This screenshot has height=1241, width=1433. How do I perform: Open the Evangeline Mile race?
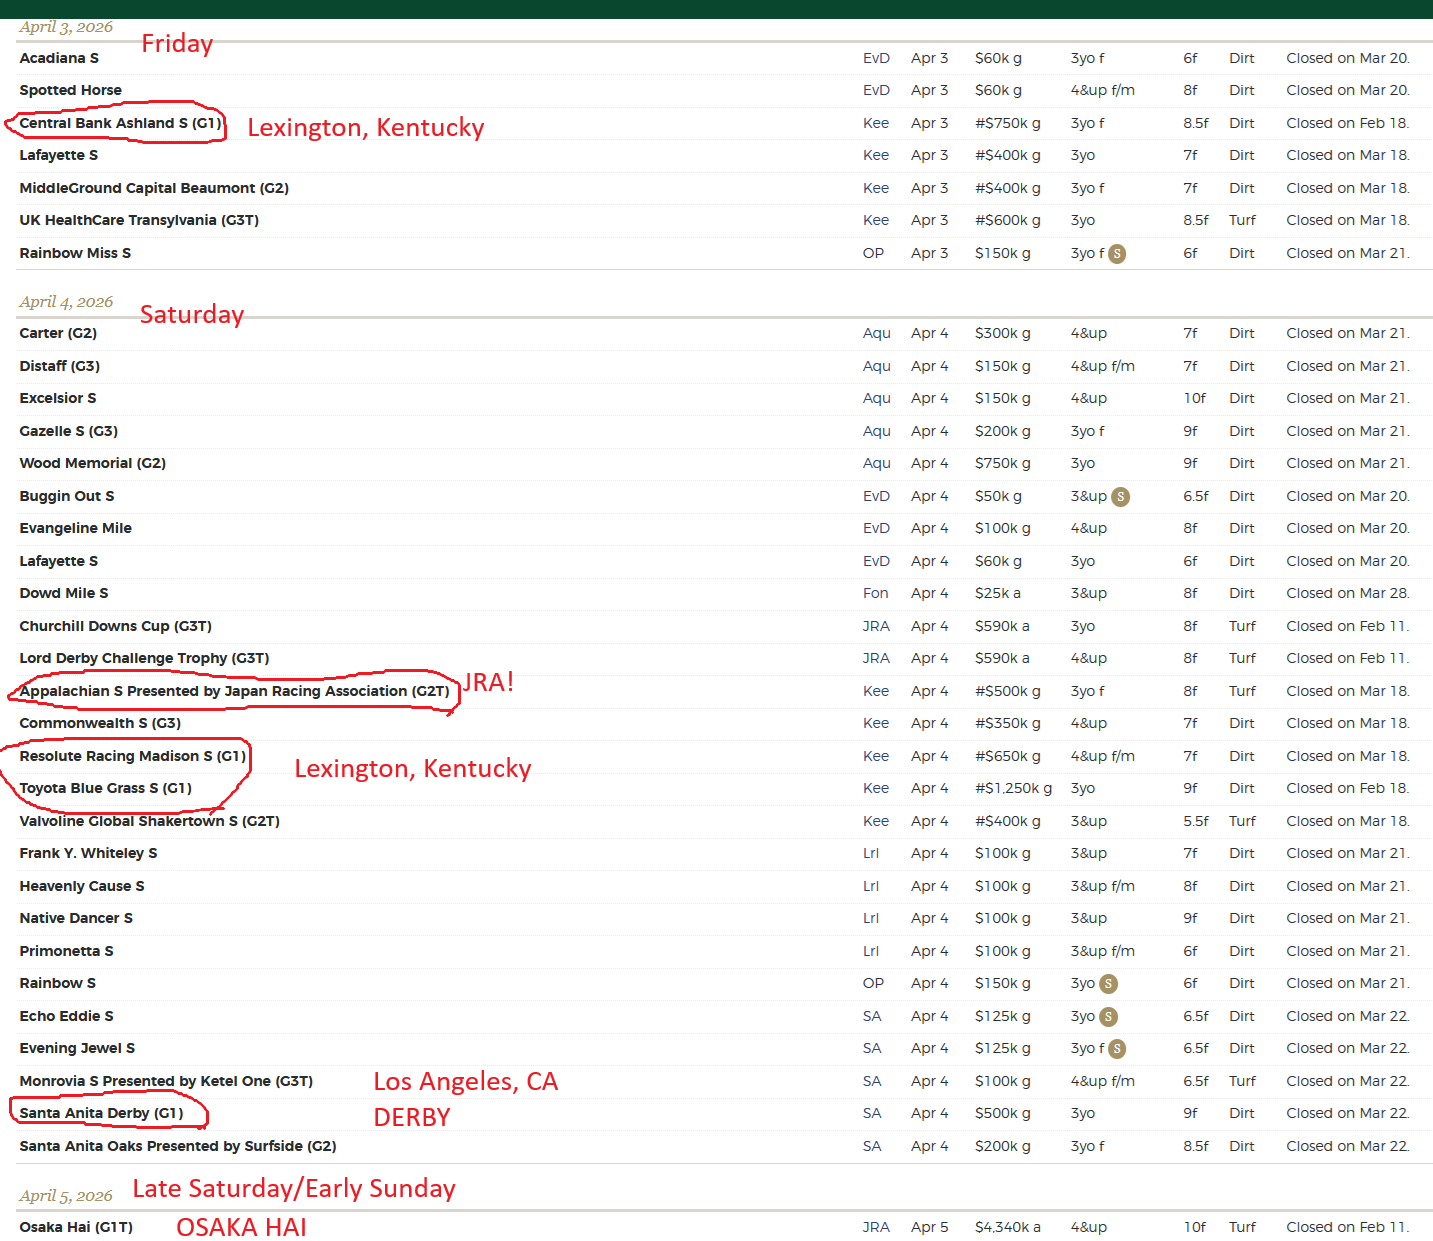[76, 528]
